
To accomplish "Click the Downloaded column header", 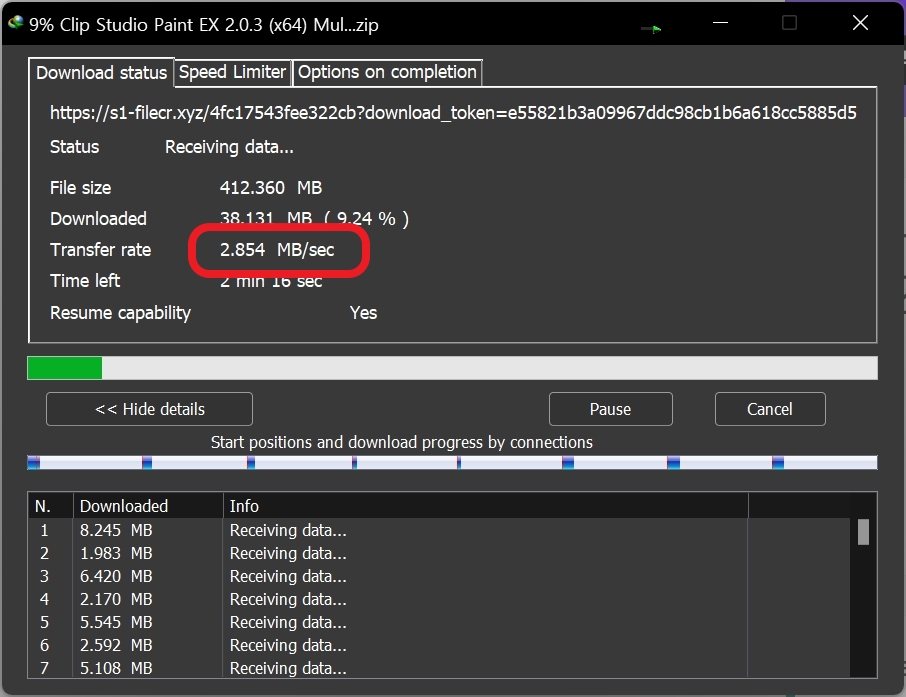I will [148, 506].
